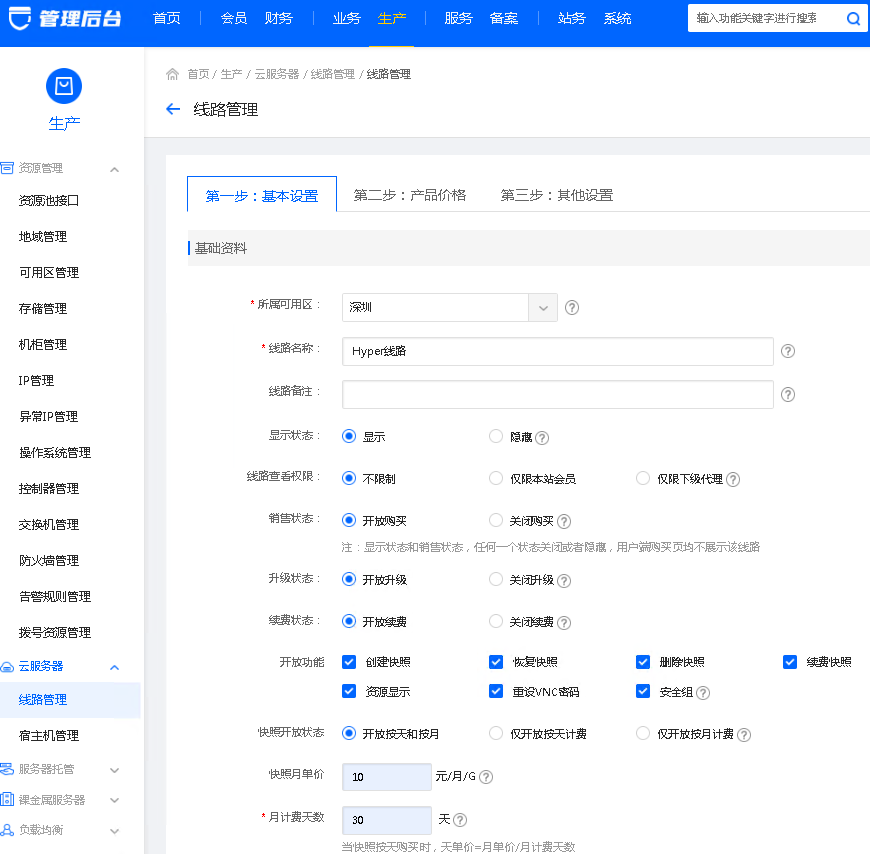
Task: Click help icon beside 关闭续费 option
Action: [564, 623]
